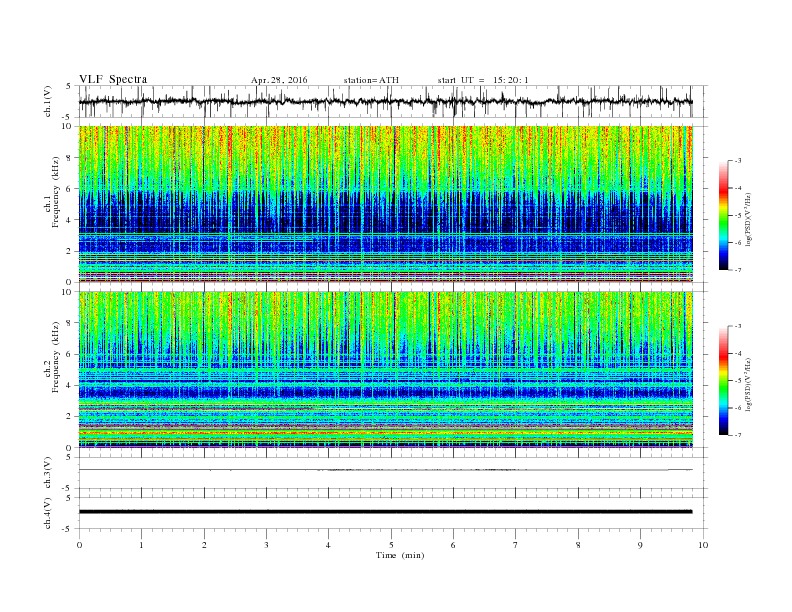Click the "ch.3(V)" axis label
The image size is (792, 612).
[x=48, y=473]
